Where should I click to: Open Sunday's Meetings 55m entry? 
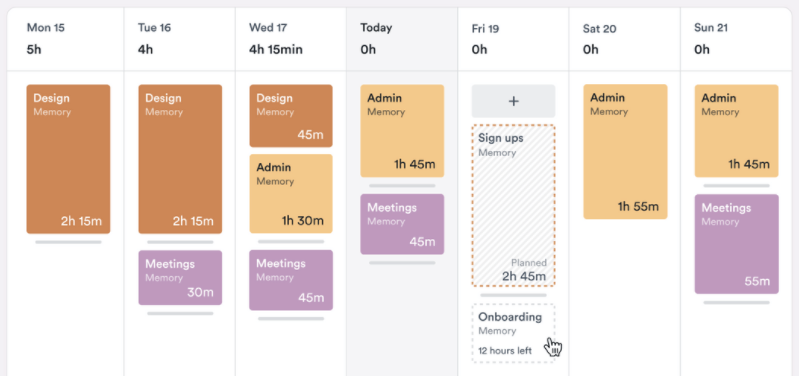(736, 244)
